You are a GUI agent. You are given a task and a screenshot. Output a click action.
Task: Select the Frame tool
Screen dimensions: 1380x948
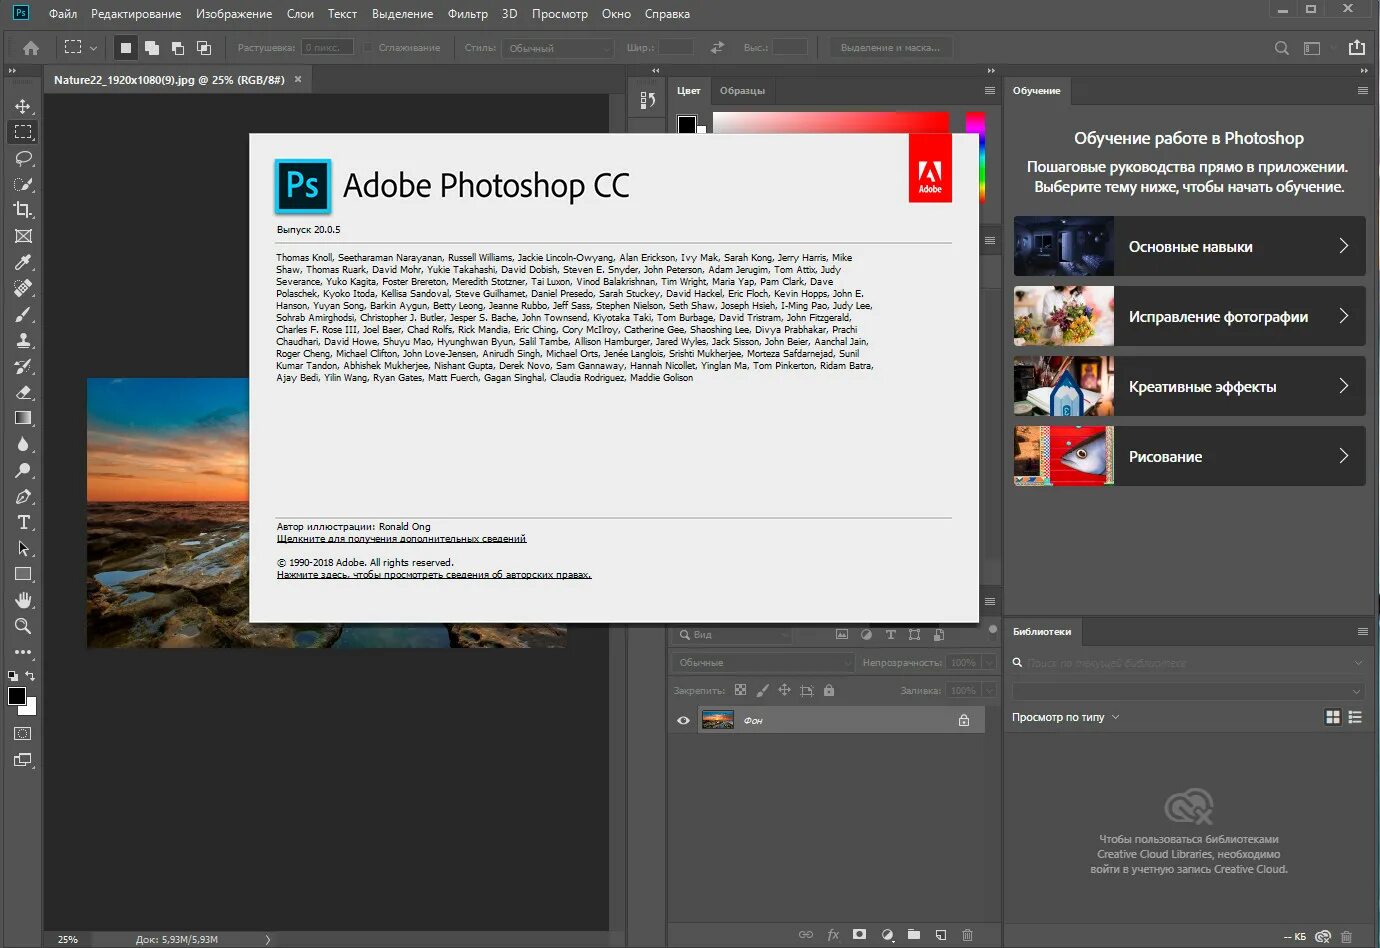(x=23, y=236)
